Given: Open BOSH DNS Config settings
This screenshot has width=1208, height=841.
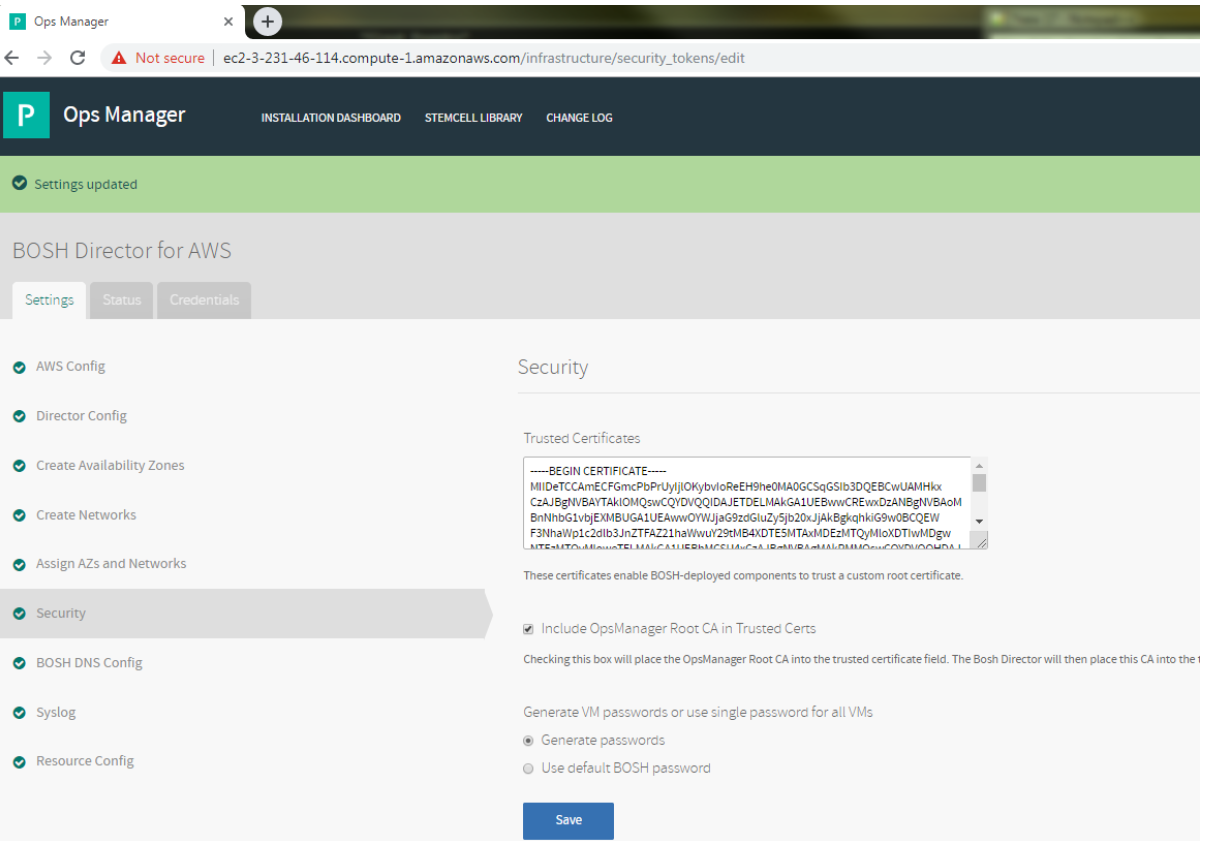Looking at the screenshot, I should point(89,663).
